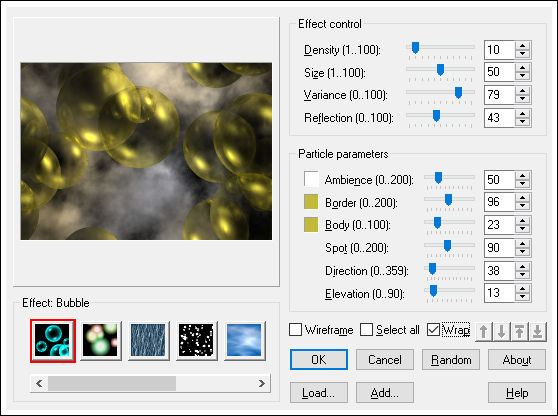The image size is (558, 416).
Task: Click the move to bottom arrow icon
Action: pos(538,332)
